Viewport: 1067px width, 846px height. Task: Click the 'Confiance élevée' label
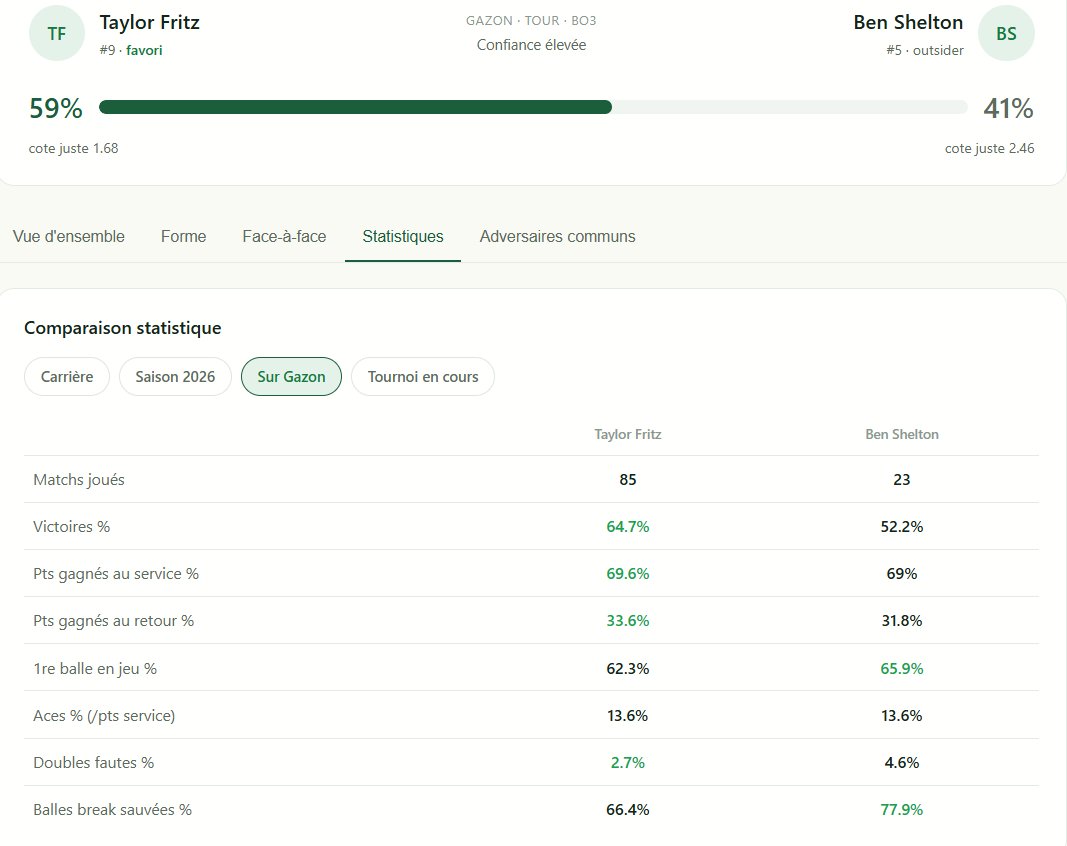coord(531,45)
